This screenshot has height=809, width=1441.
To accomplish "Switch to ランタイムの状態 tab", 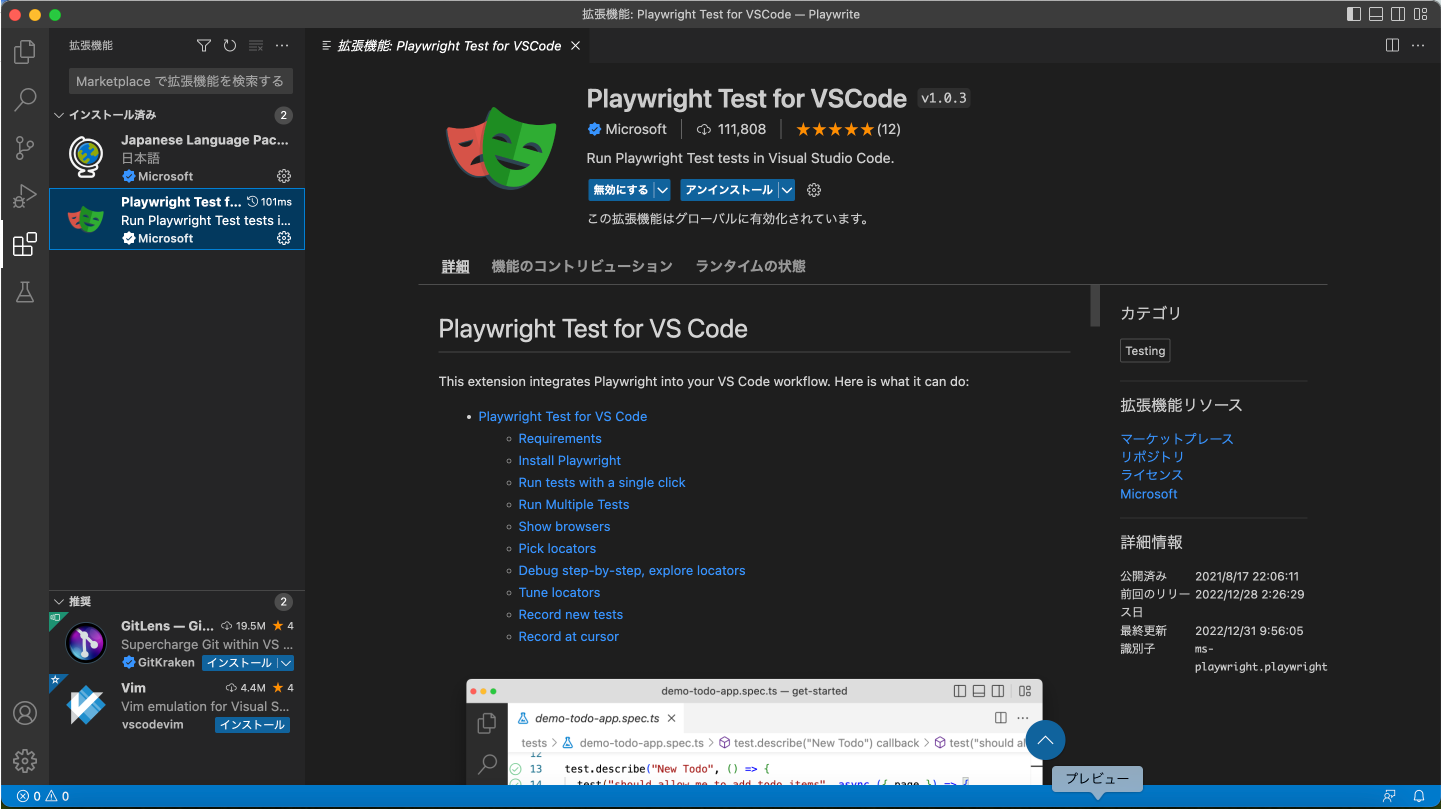I will [751, 267].
